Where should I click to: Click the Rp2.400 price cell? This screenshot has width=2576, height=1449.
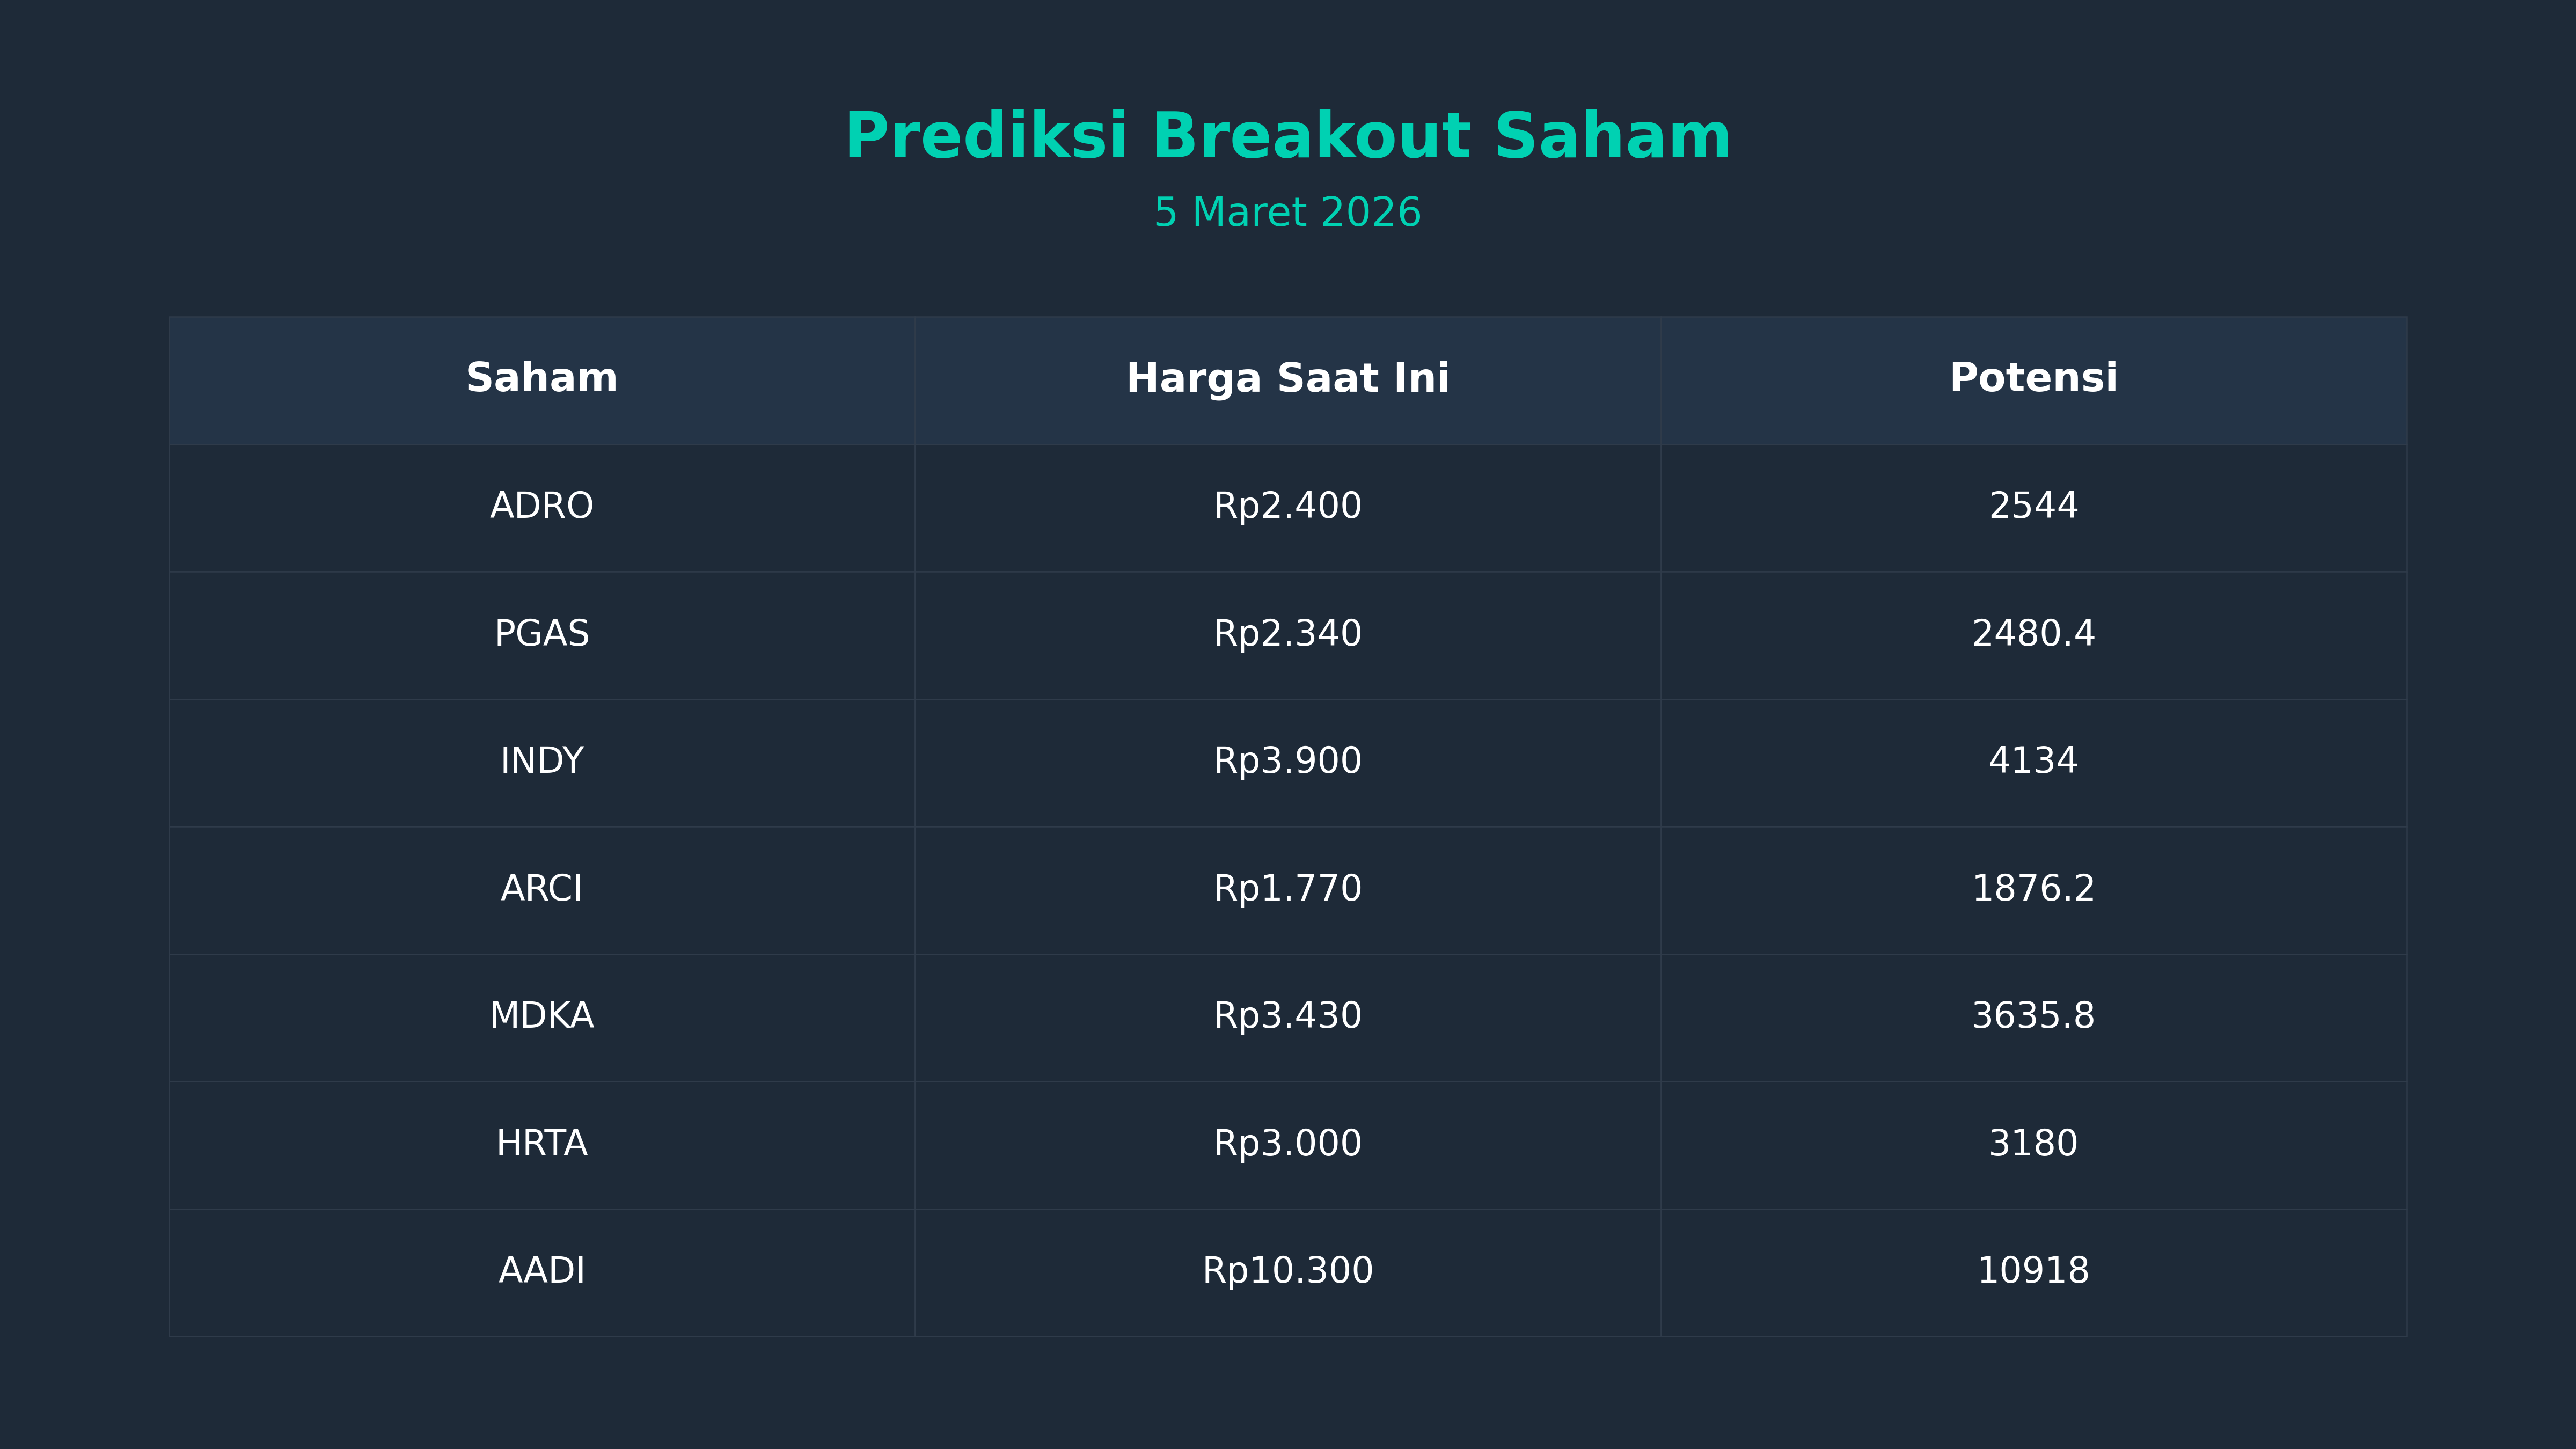pyautogui.click(x=1287, y=506)
